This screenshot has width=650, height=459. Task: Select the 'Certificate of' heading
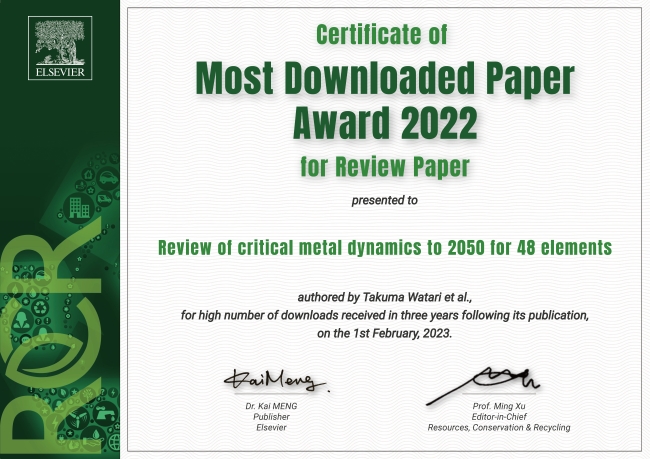point(384,35)
